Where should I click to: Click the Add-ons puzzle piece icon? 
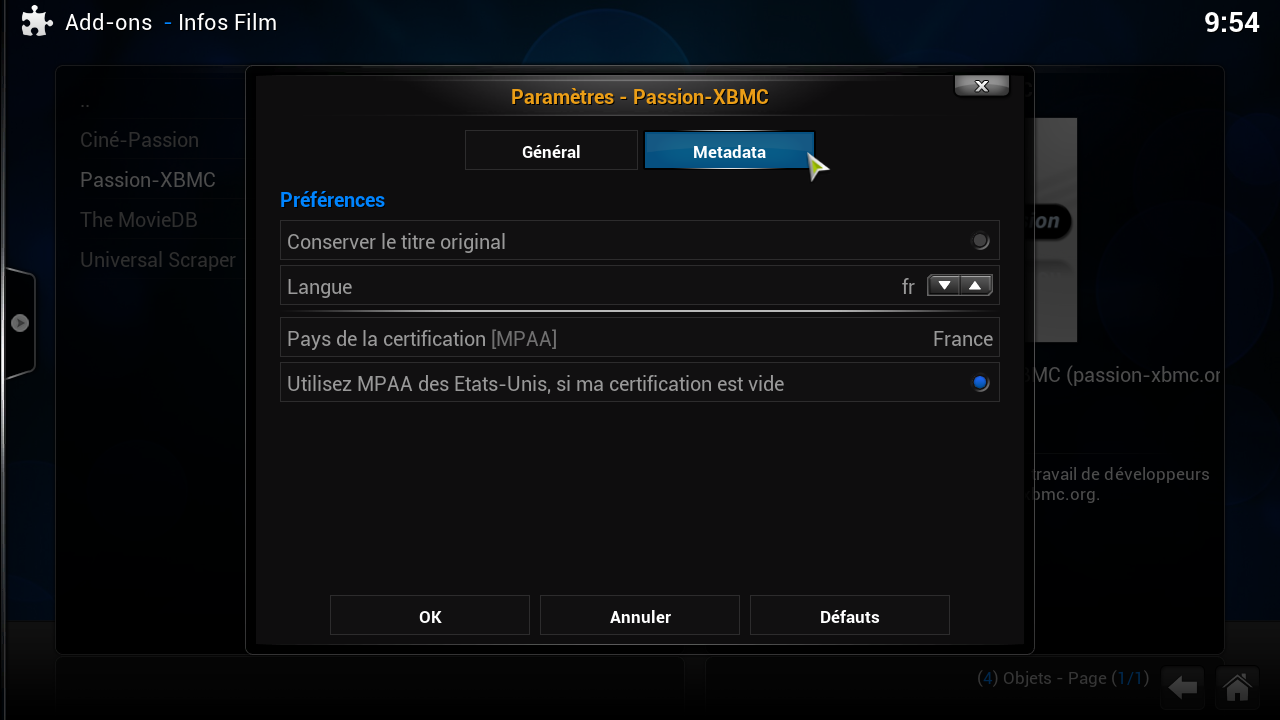(36, 21)
